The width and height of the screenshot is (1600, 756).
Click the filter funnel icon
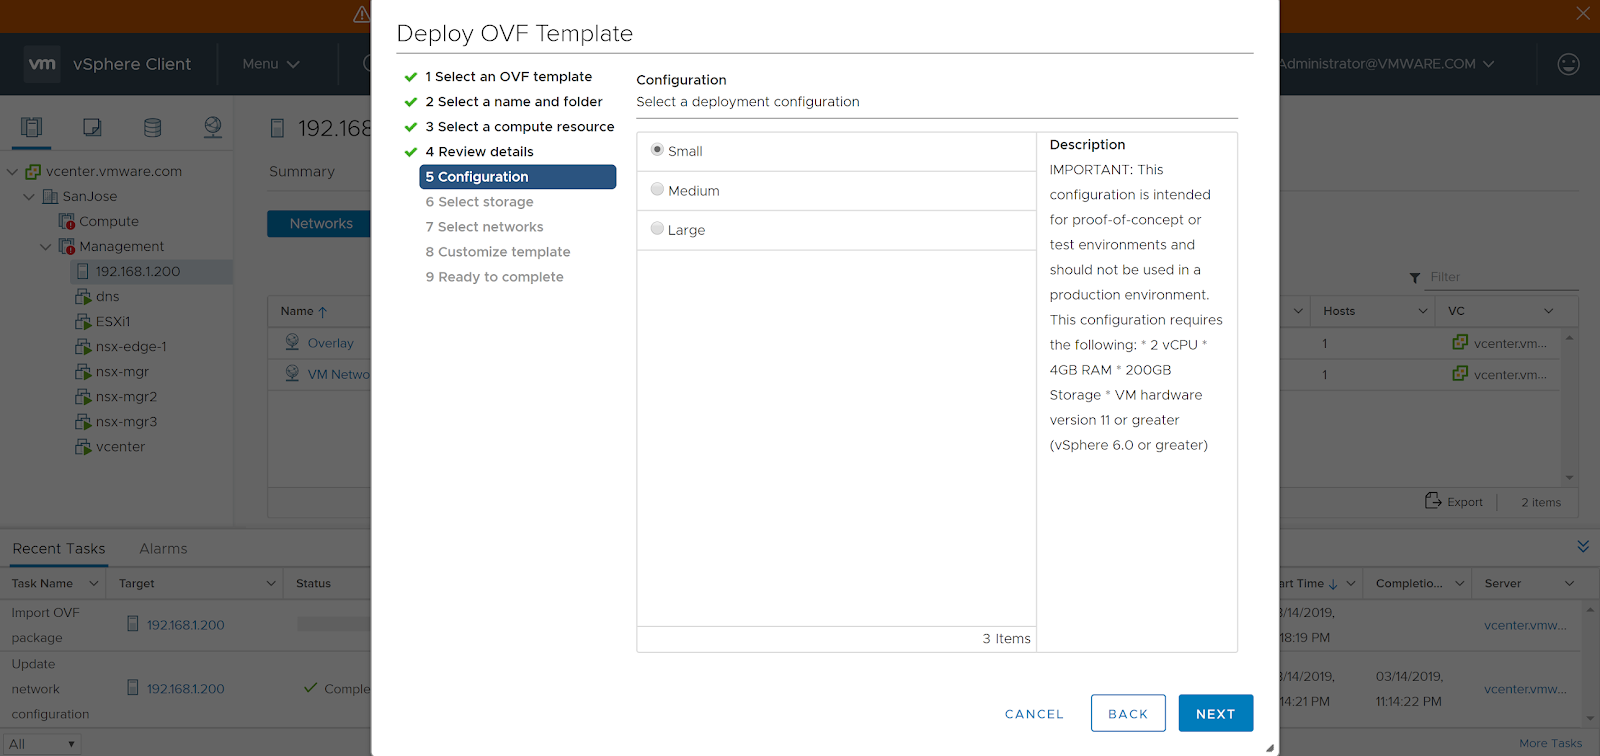(1415, 278)
